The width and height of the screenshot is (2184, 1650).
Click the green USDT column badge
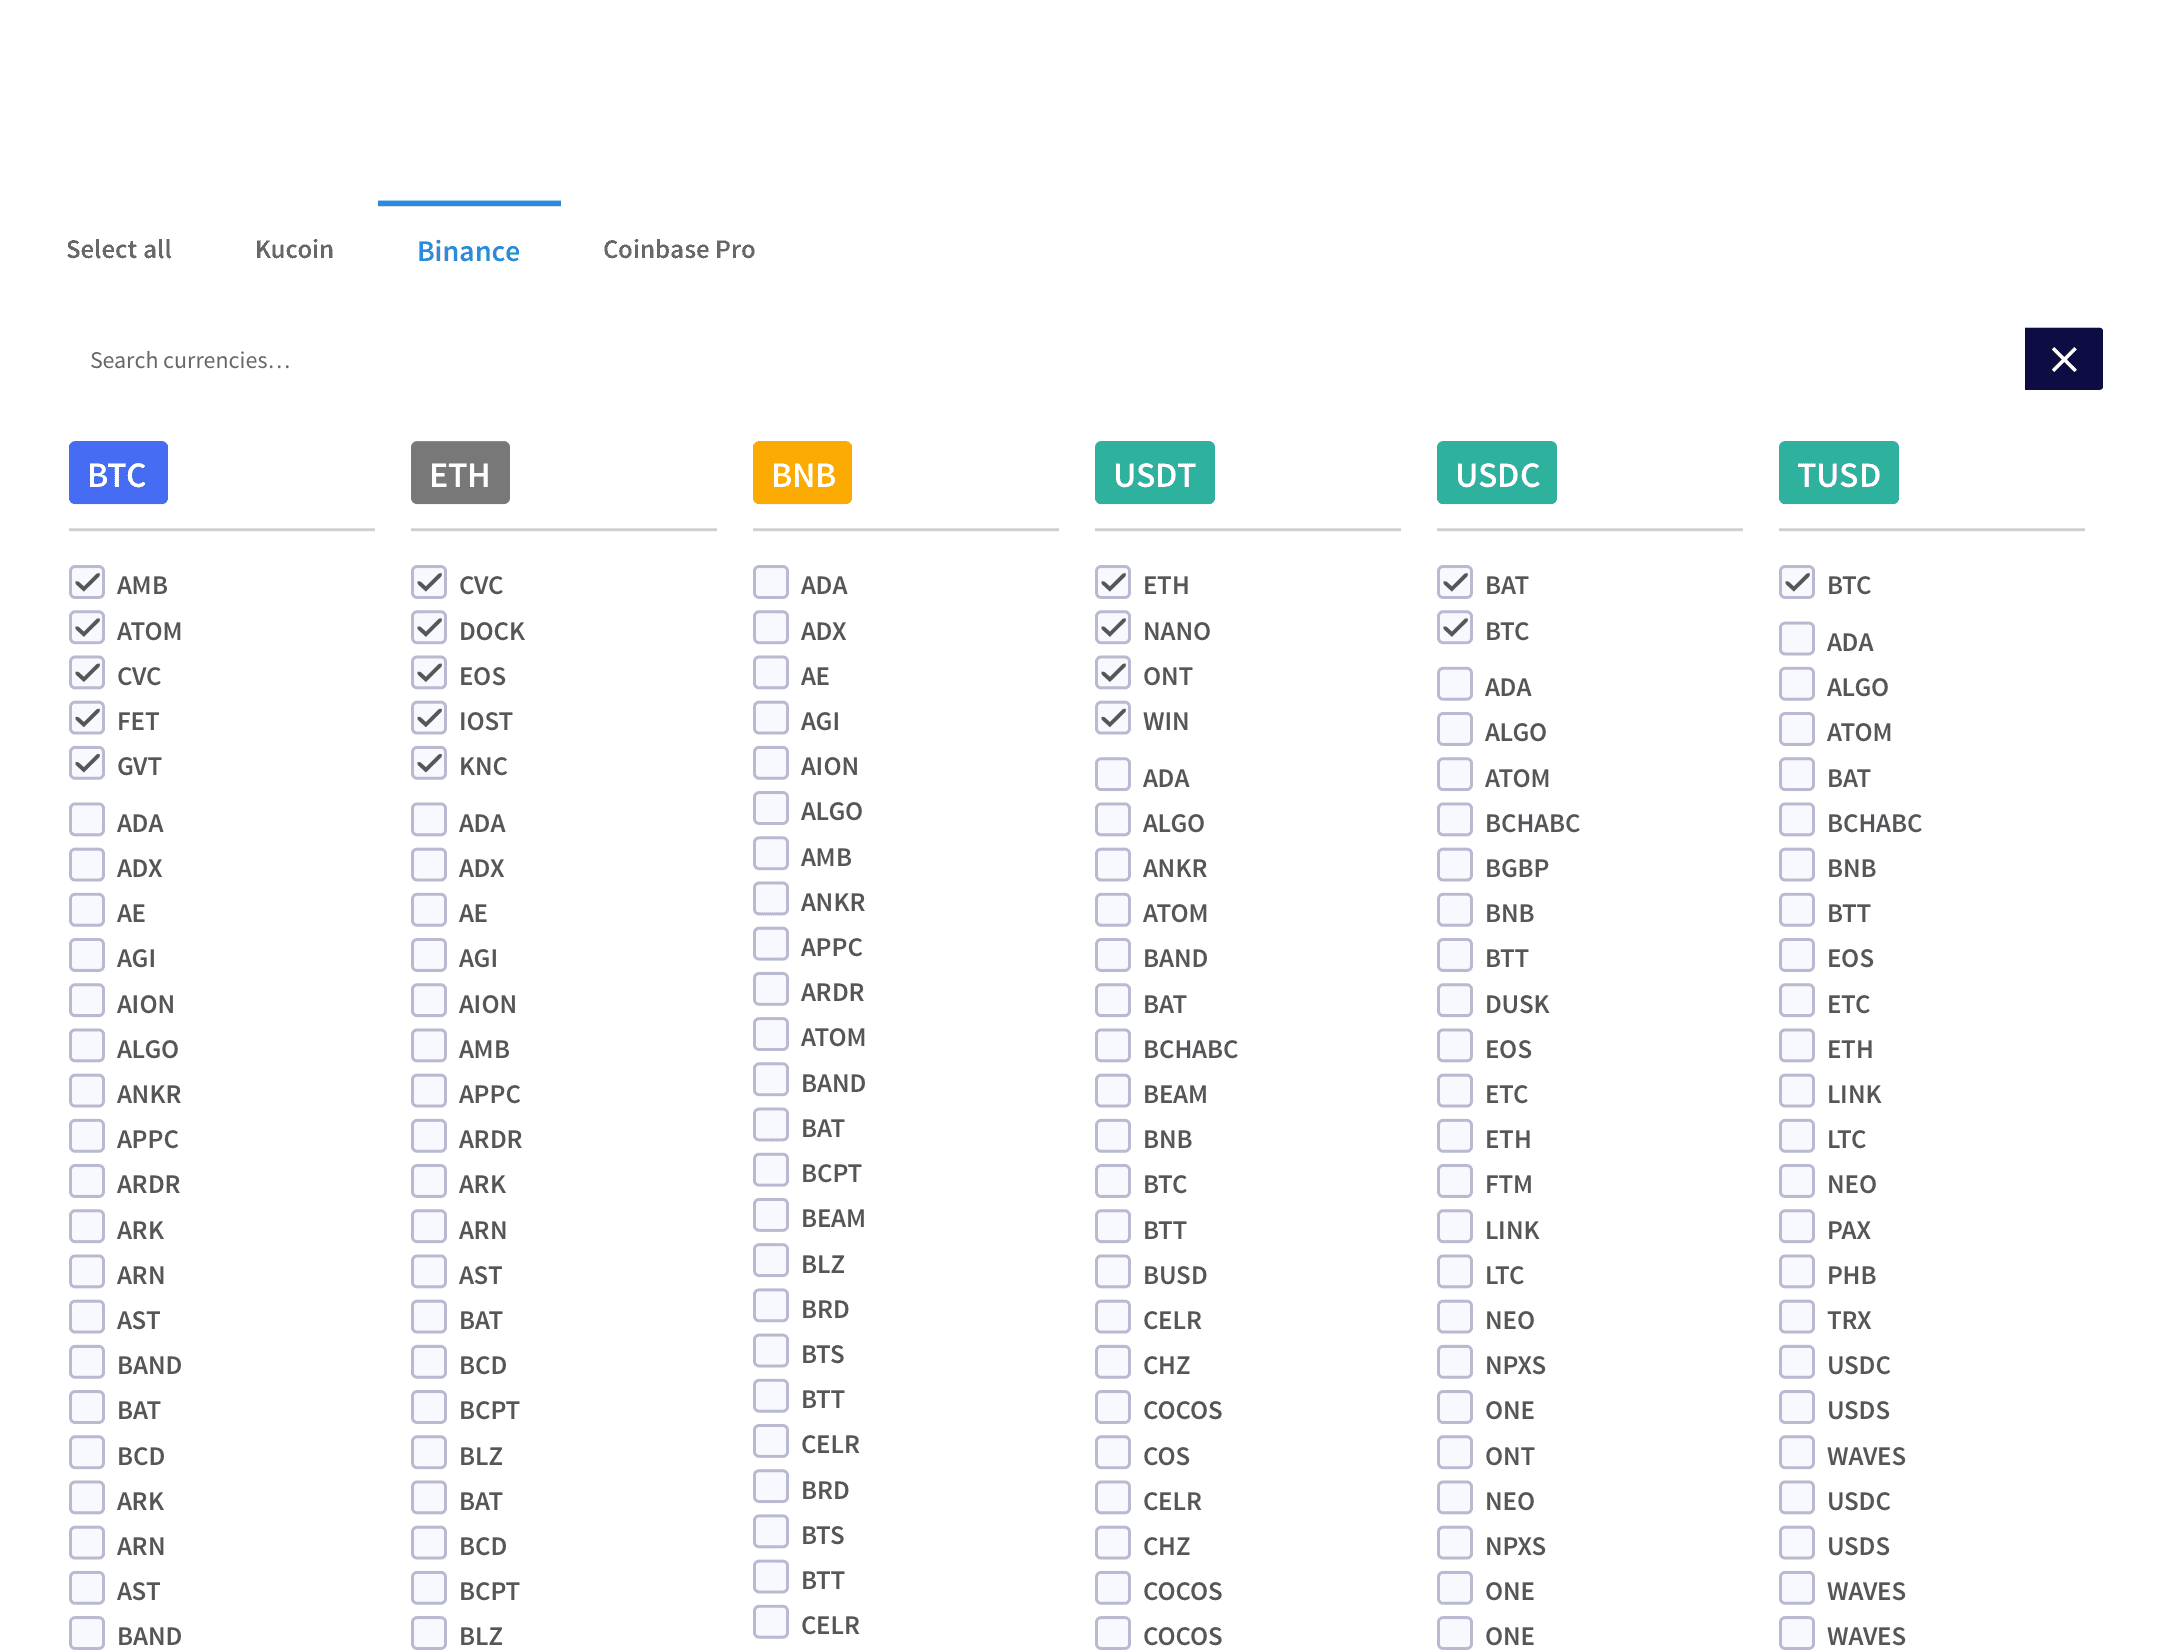click(1154, 473)
